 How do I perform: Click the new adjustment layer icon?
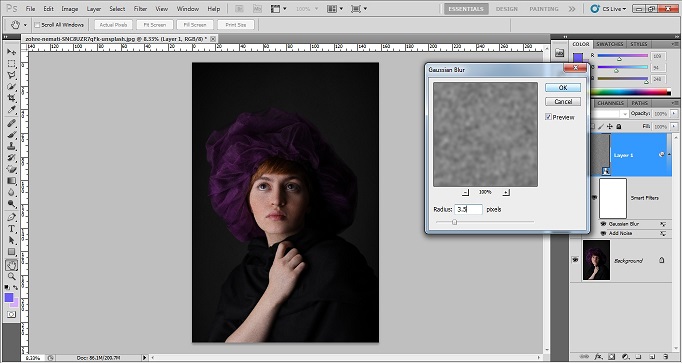point(625,357)
